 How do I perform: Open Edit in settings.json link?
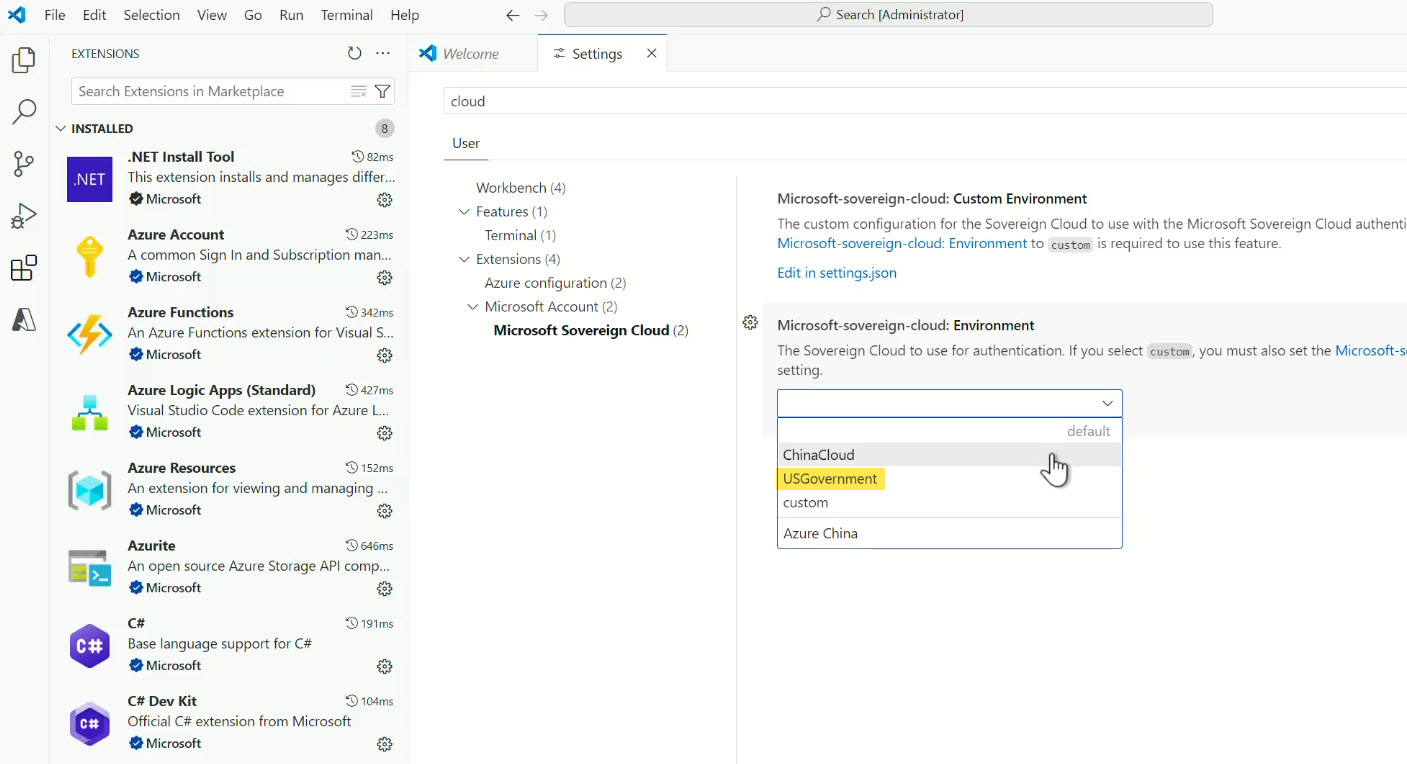[x=837, y=273]
